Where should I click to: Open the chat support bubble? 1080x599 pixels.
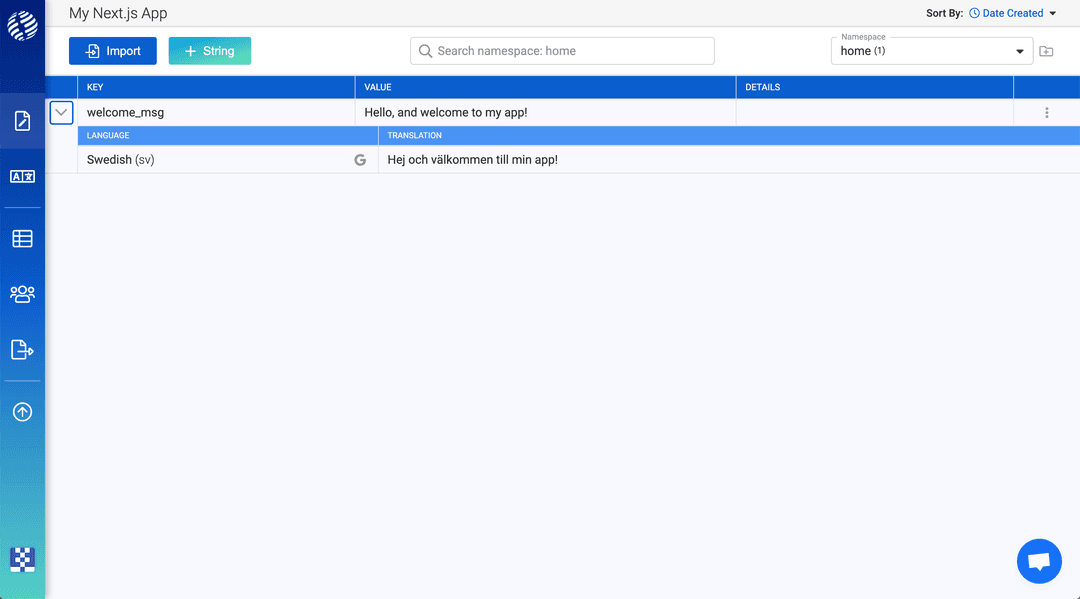click(x=1039, y=561)
